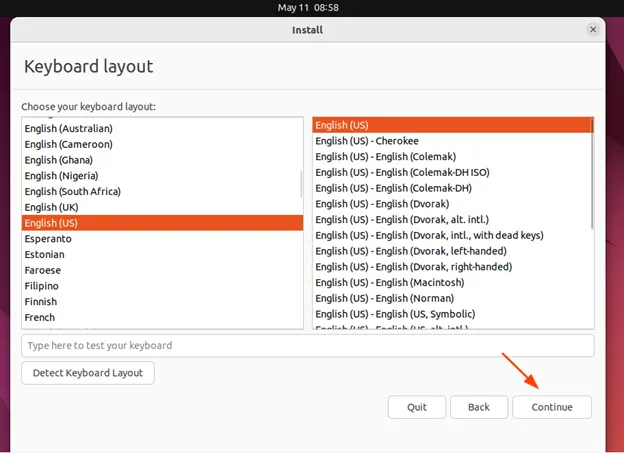Click Detect Keyboard Layout button
The width and height of the screenshot is (624, 453).
click(x=88, y=373)
